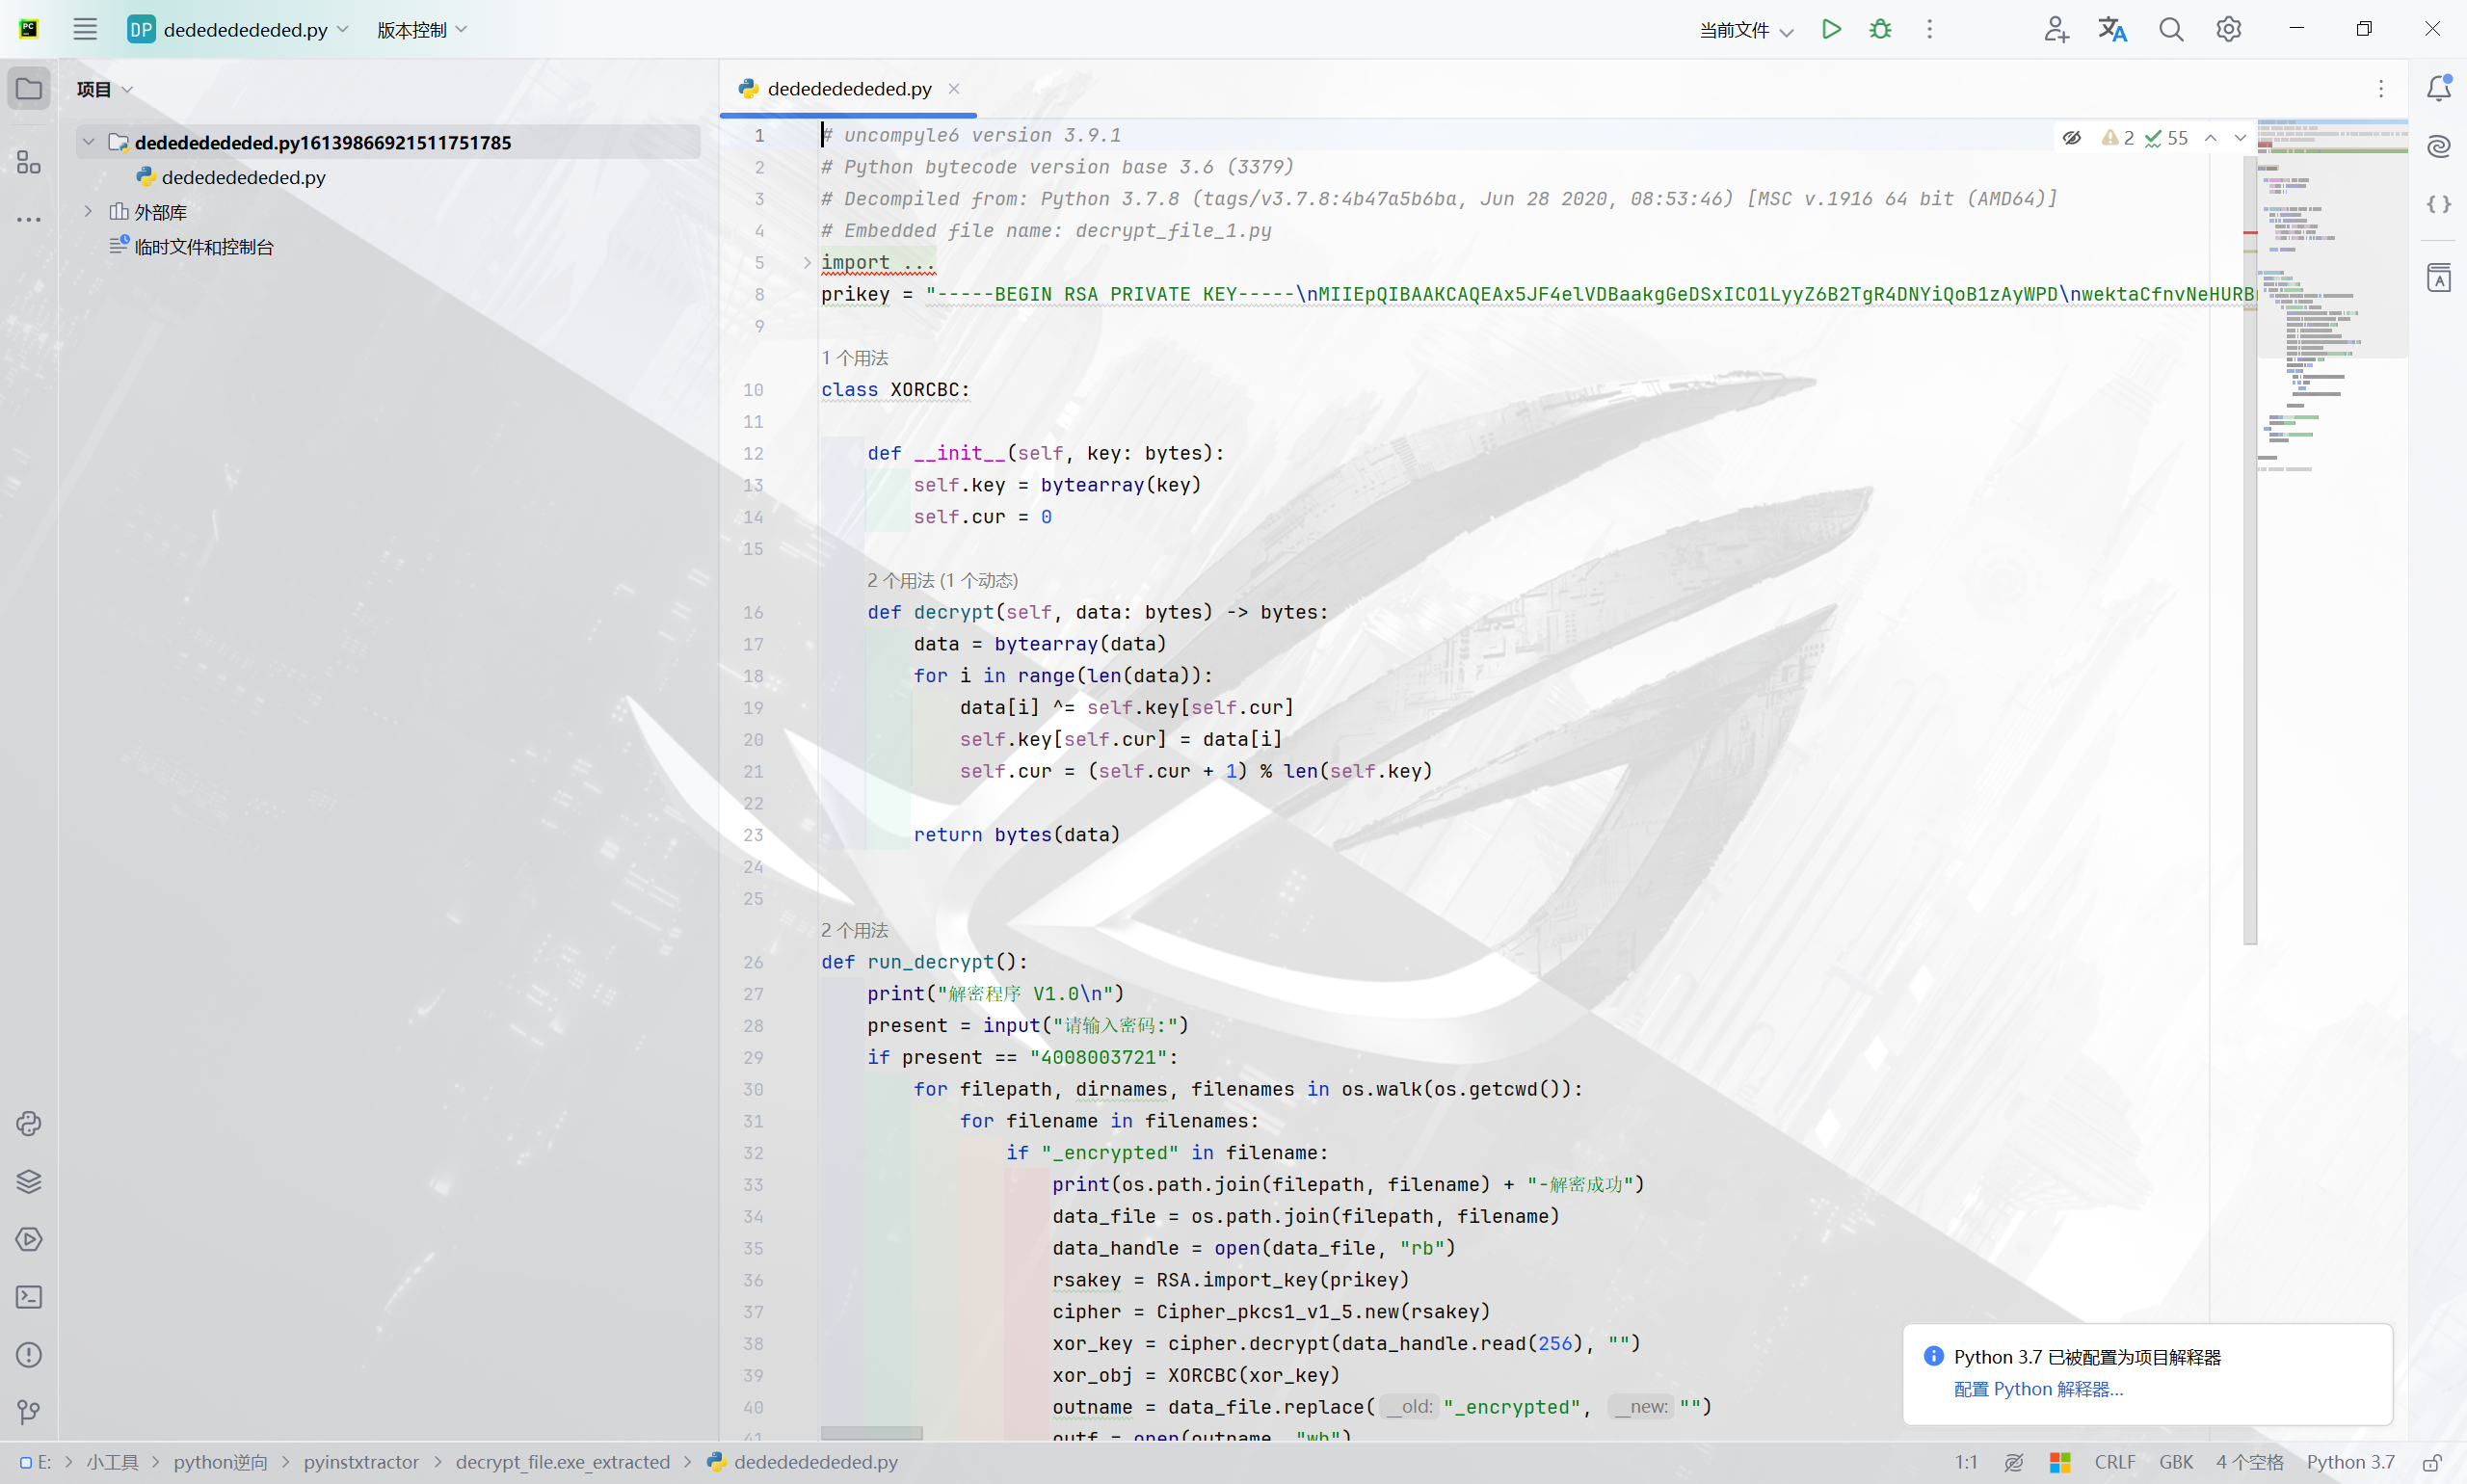
Task: Open the Project tool window folder icon
Action: tap(29, 89)
